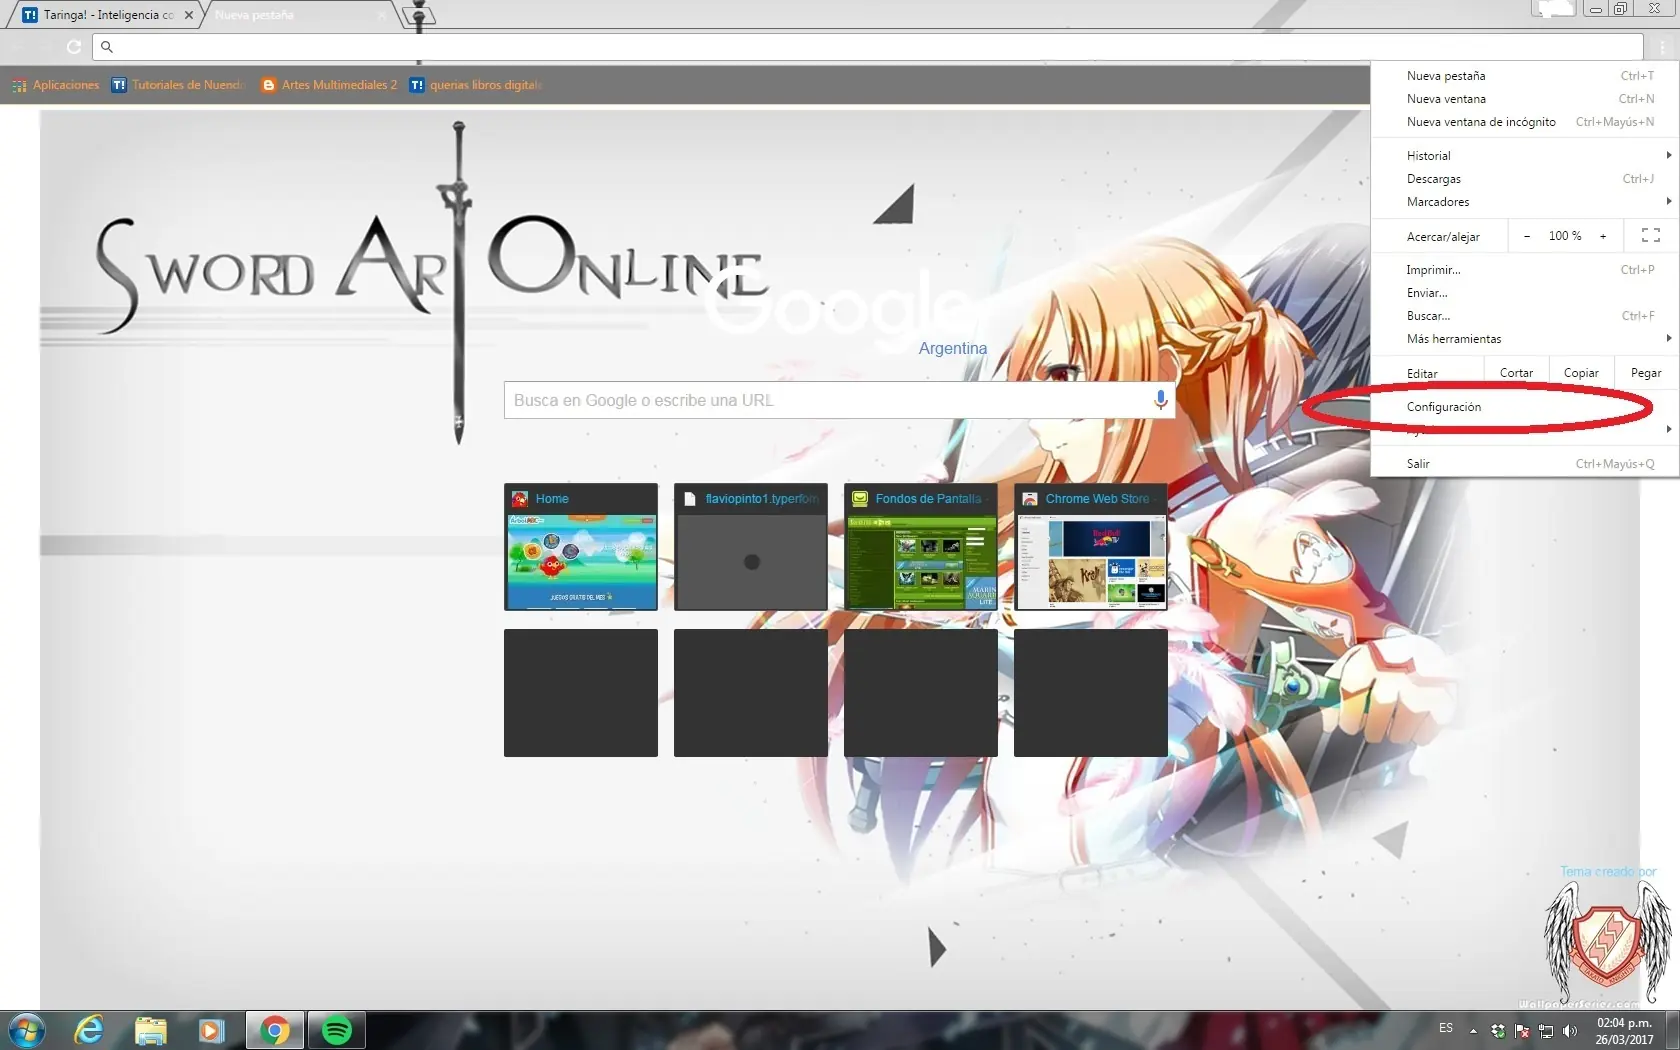This screenshot has width=1680, height=1050.
Task: Open Windows Explorer from the taskbar
Action: tap(150, 1030)
